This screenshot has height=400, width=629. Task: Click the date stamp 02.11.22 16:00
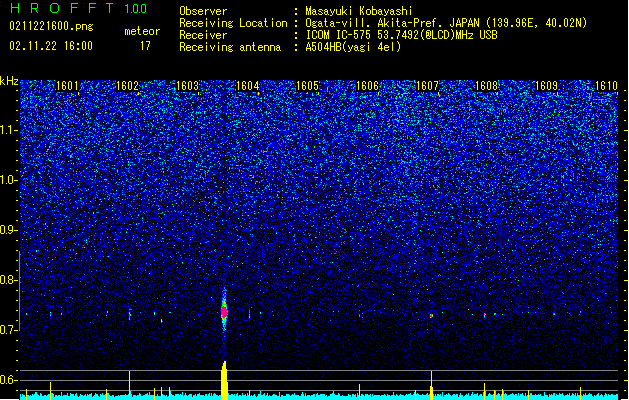click(51, 46)
